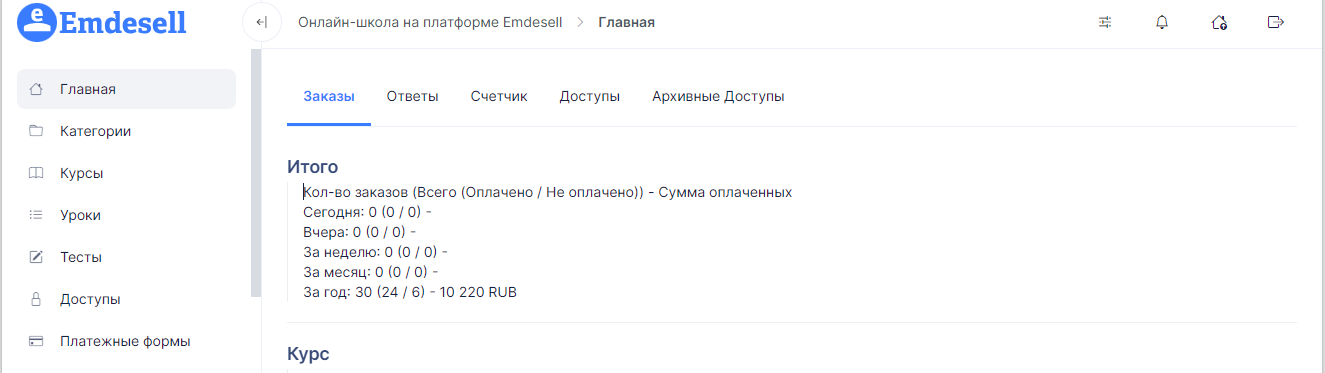Open notifications bell icon

tap(1162, 22)
